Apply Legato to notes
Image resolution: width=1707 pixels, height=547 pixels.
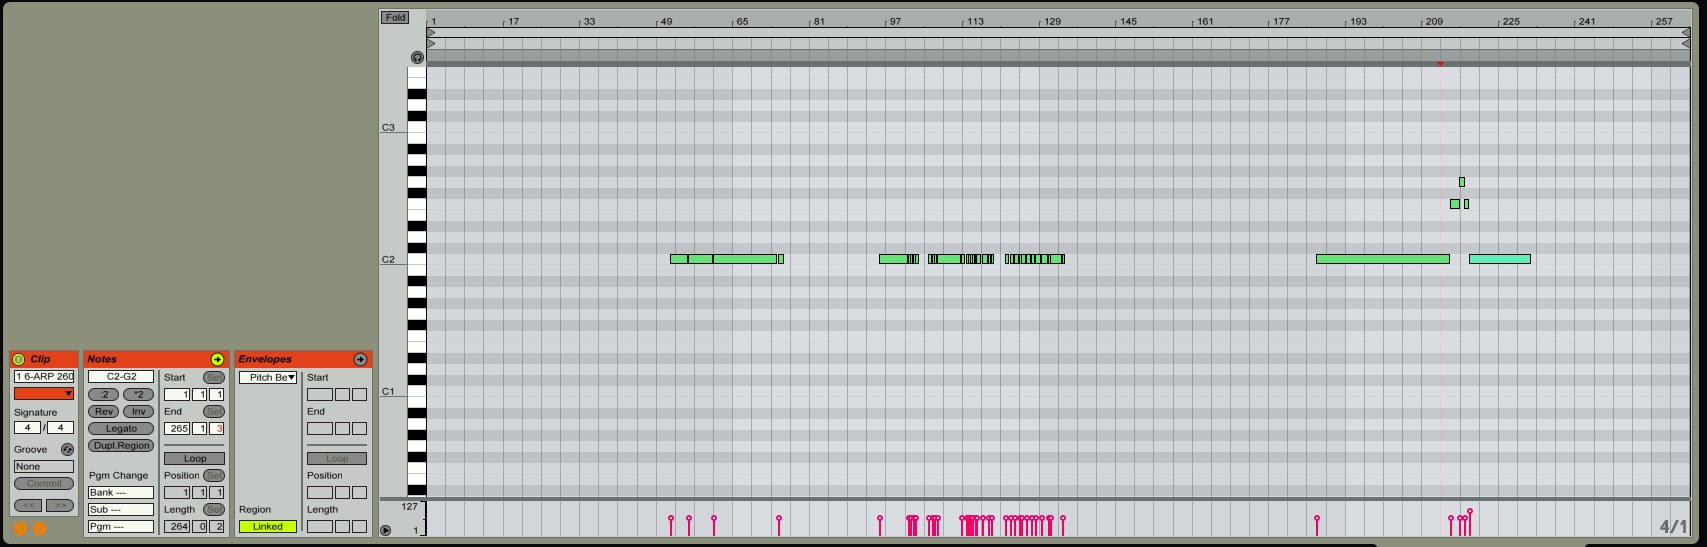(x=121, y=428)
